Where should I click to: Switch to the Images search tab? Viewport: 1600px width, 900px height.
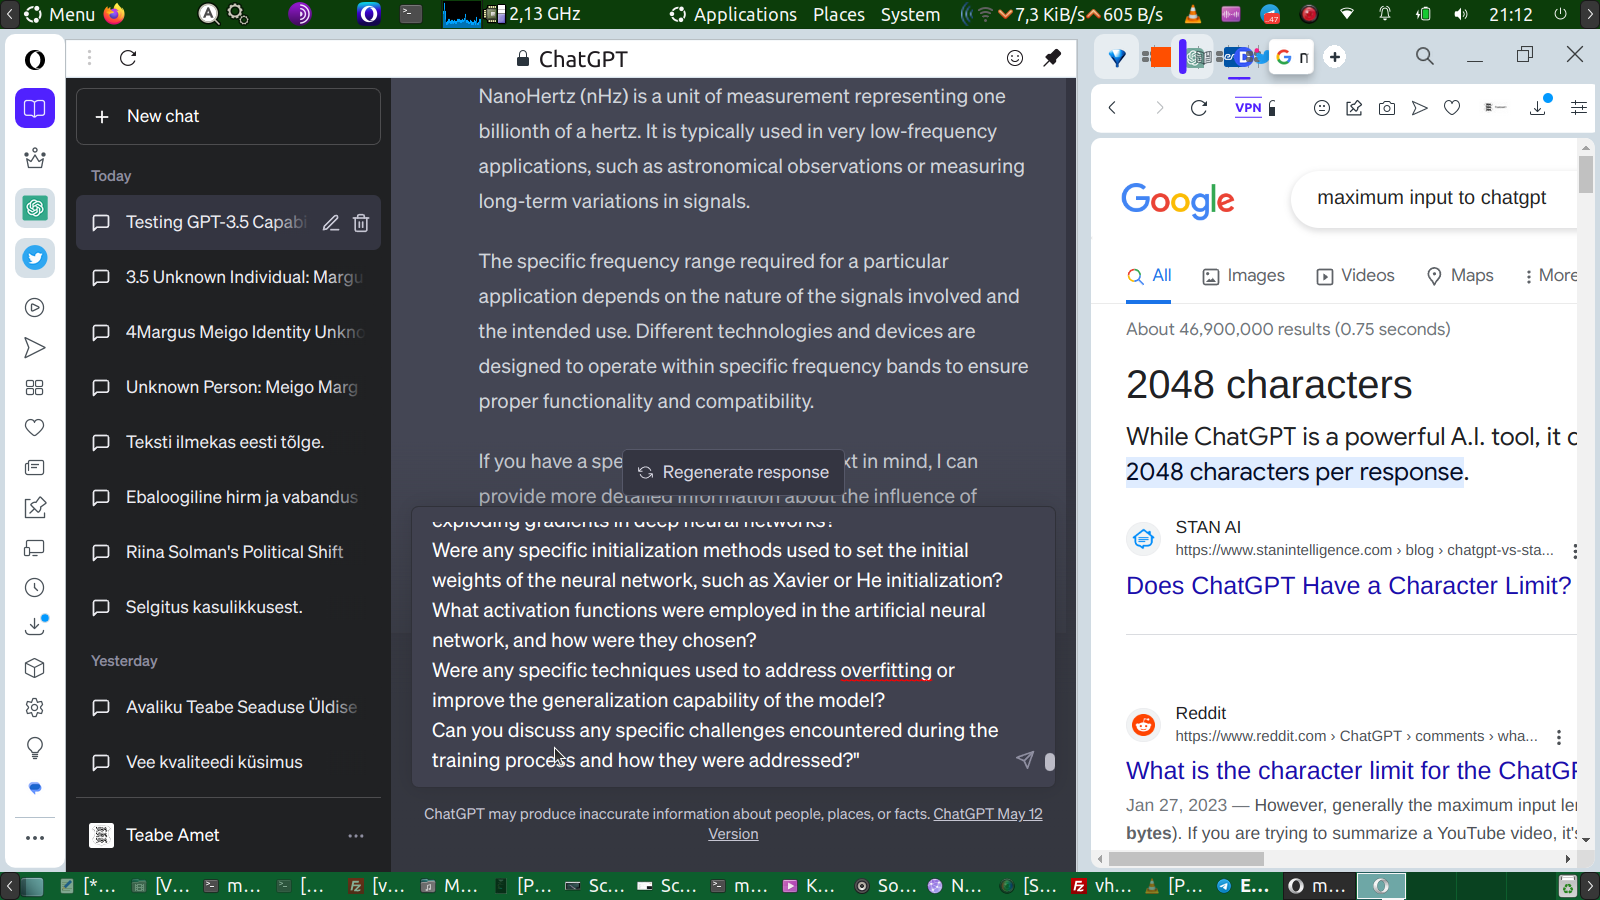pyautogui.click(x=1243, y=276)
